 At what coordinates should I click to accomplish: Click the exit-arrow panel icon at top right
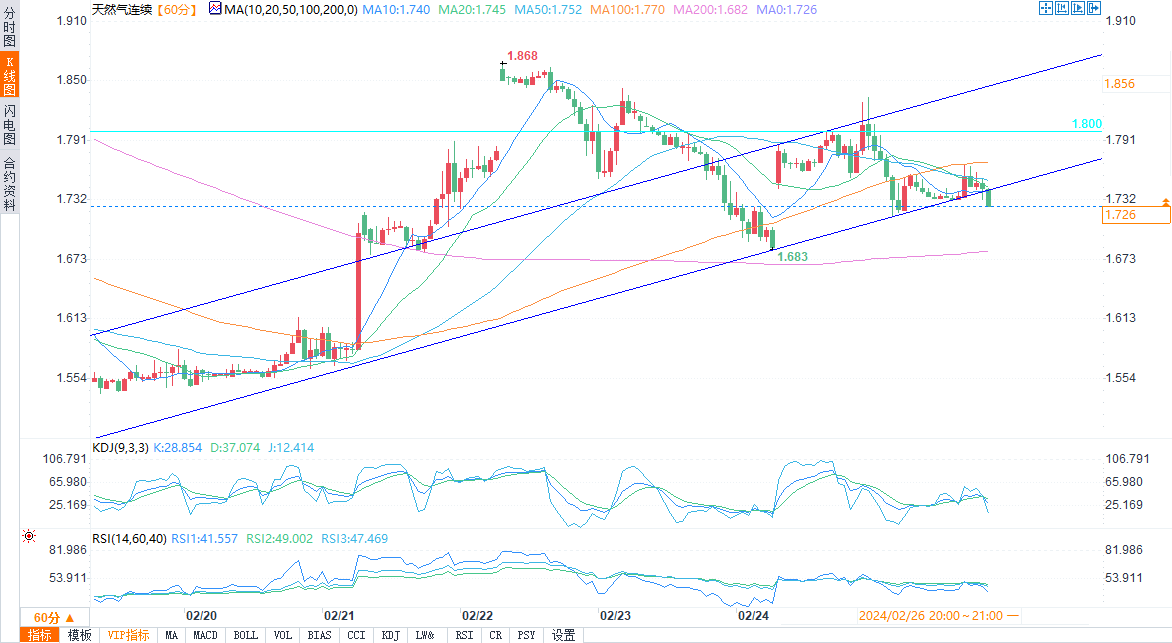pos(1094,8)
